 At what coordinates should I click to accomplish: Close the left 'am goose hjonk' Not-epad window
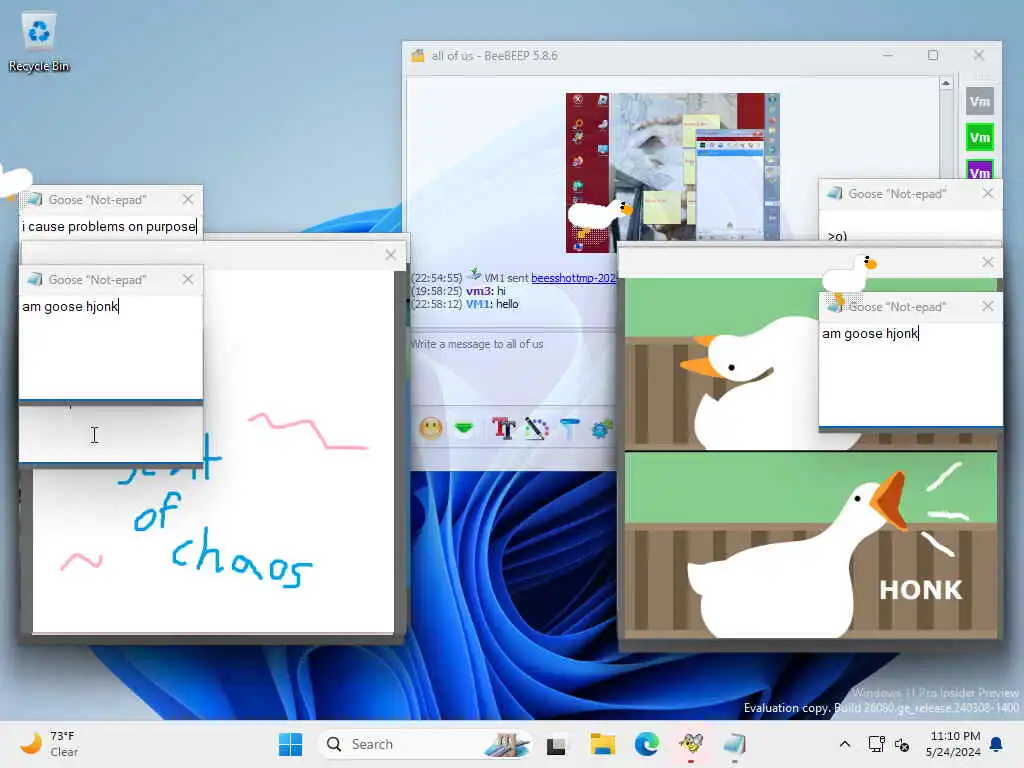pyautogui.click(x=188, y=280)
